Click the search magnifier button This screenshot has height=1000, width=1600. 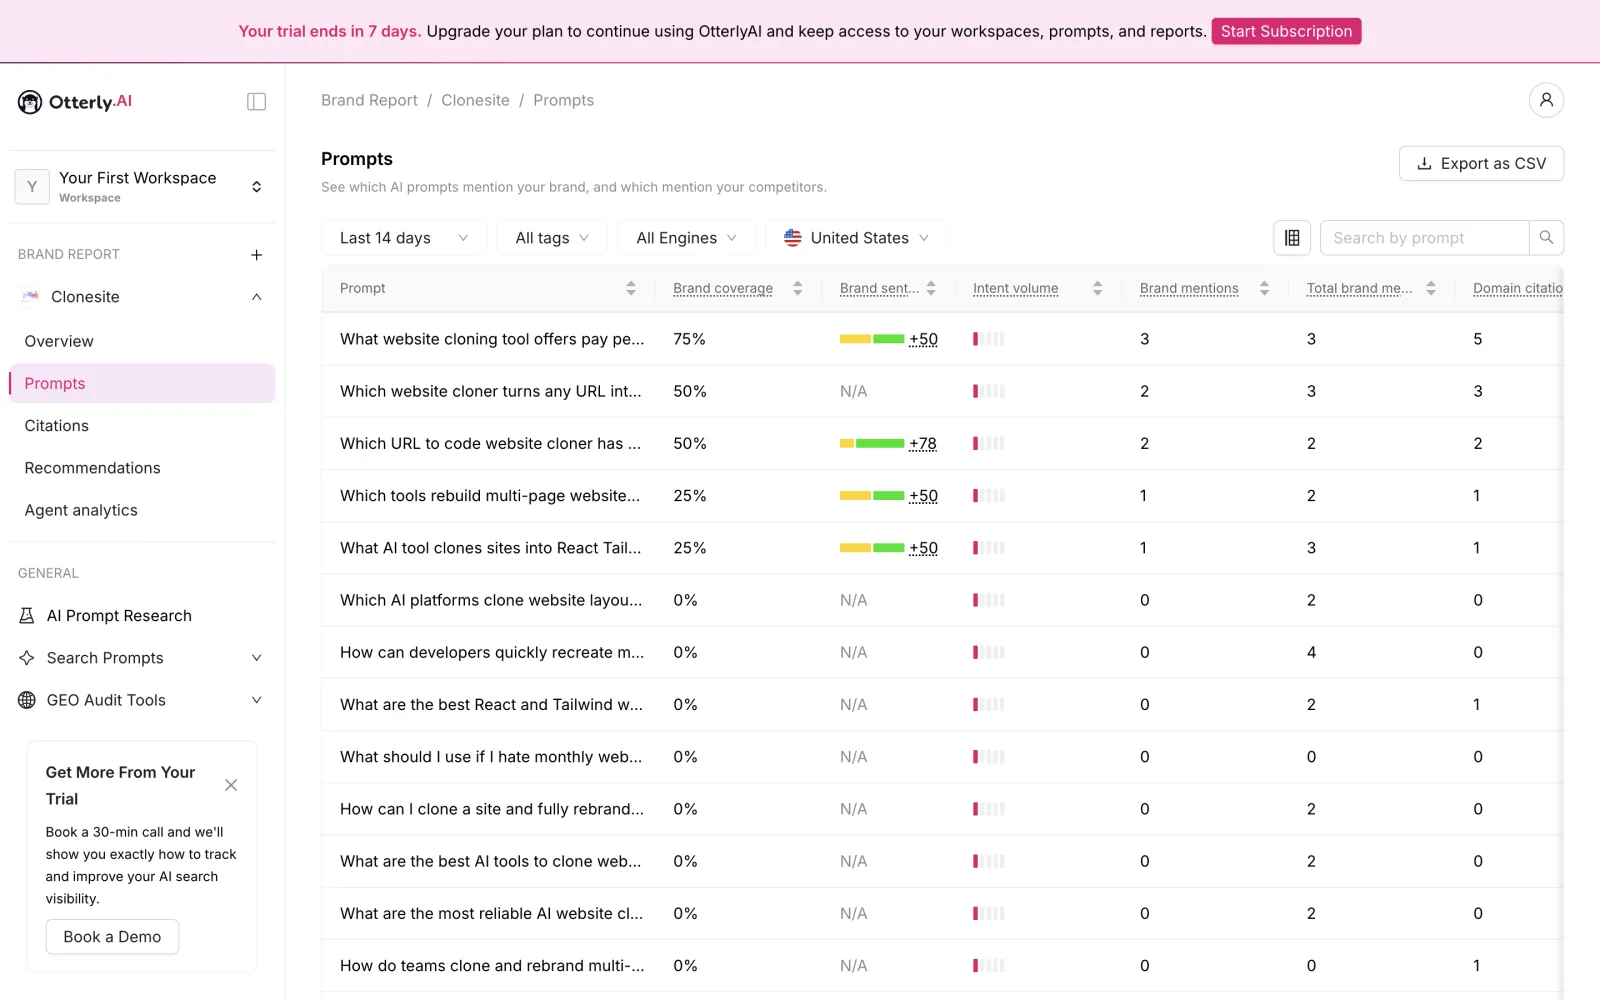point(1546,238)
